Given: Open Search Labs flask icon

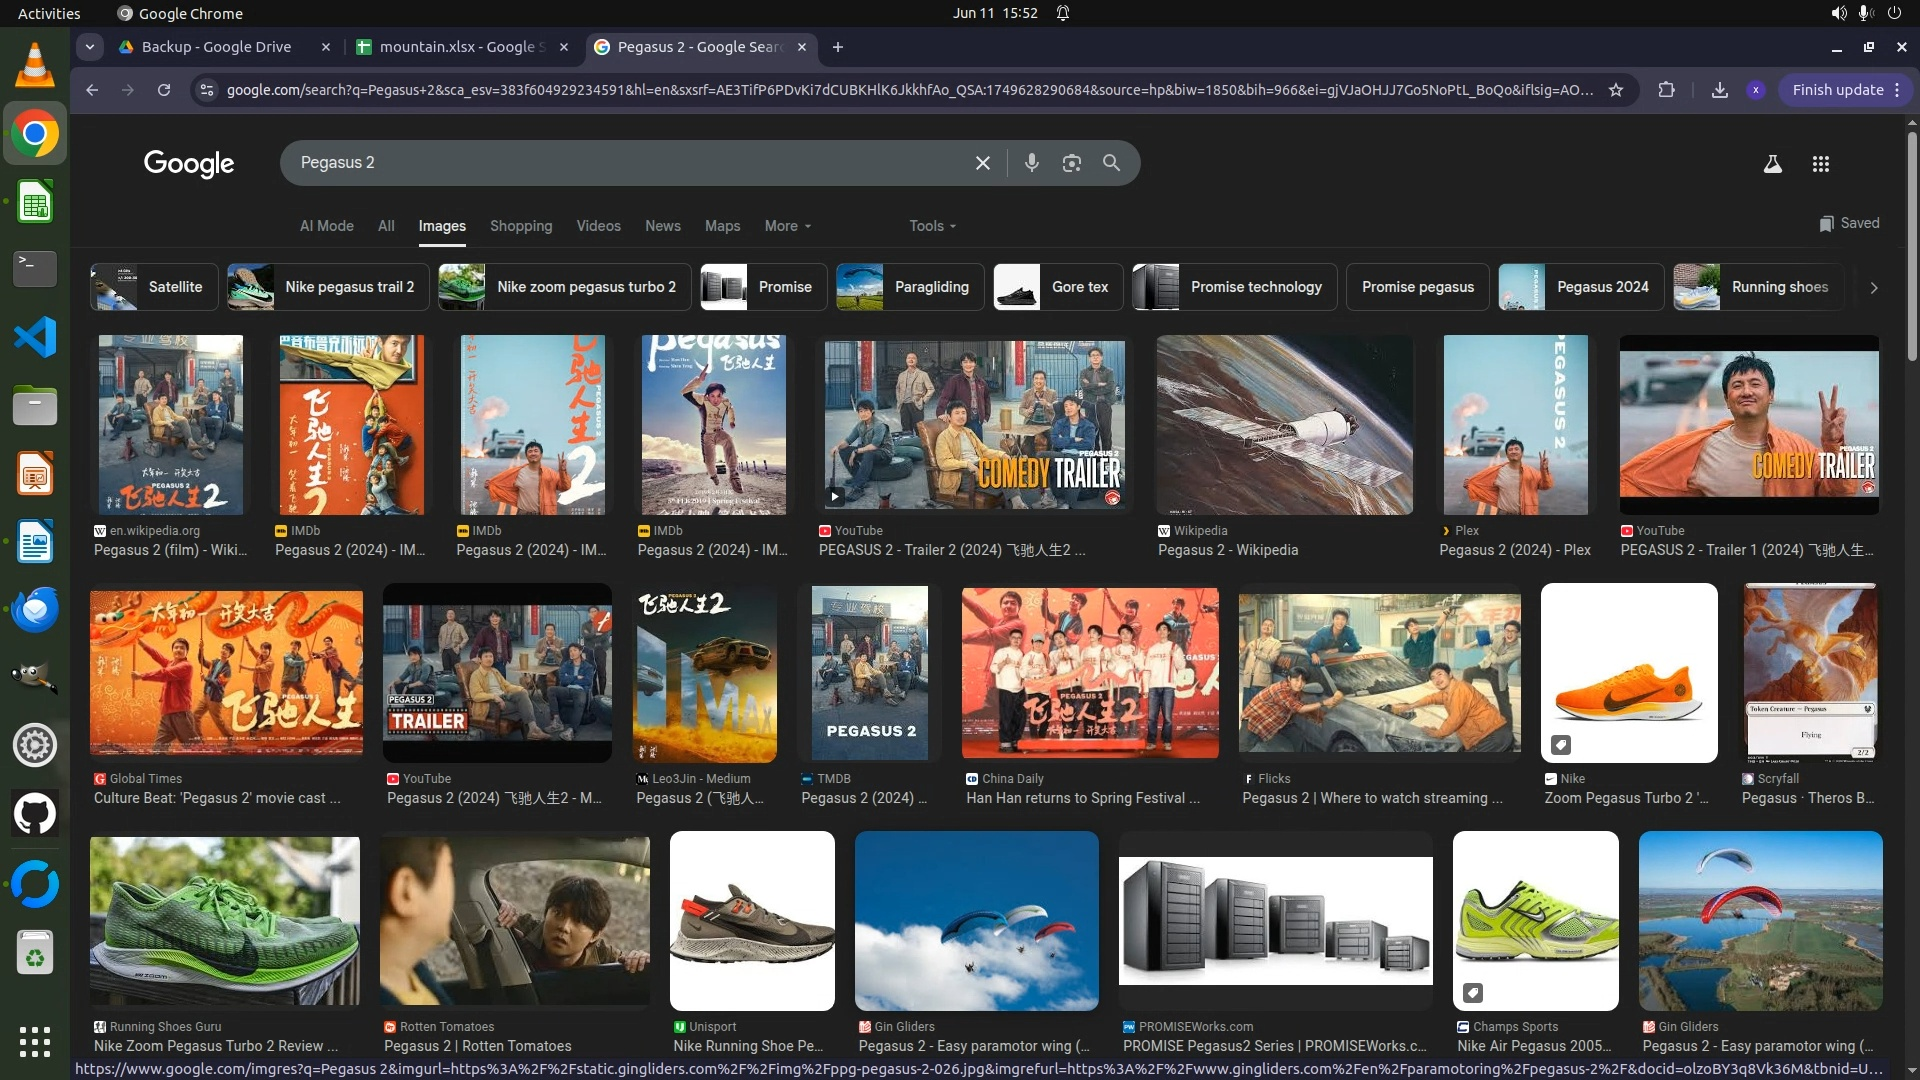Looking at the screenshot, I should [x=1772, y=164].
